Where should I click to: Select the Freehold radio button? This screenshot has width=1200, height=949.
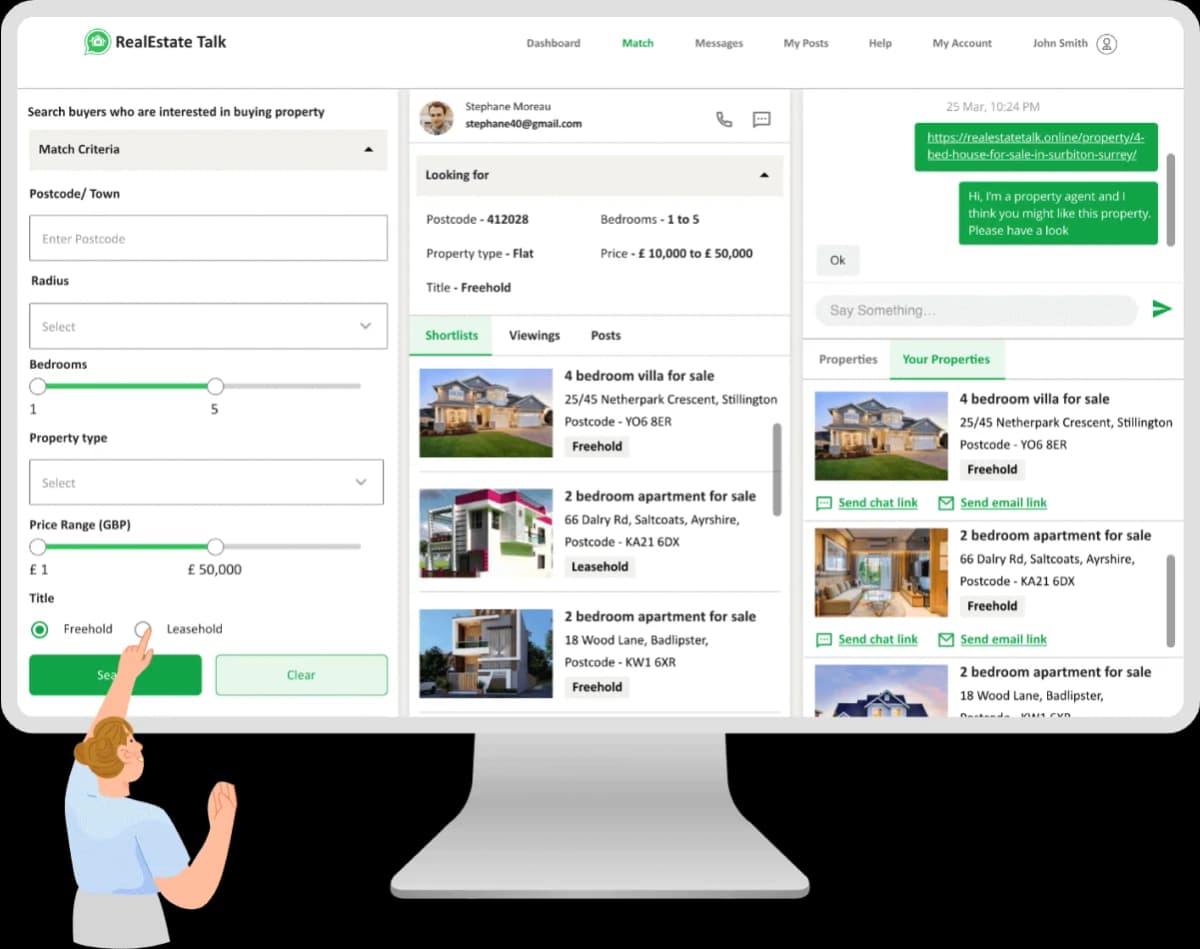pyautogui.click(x=40, y=629)
